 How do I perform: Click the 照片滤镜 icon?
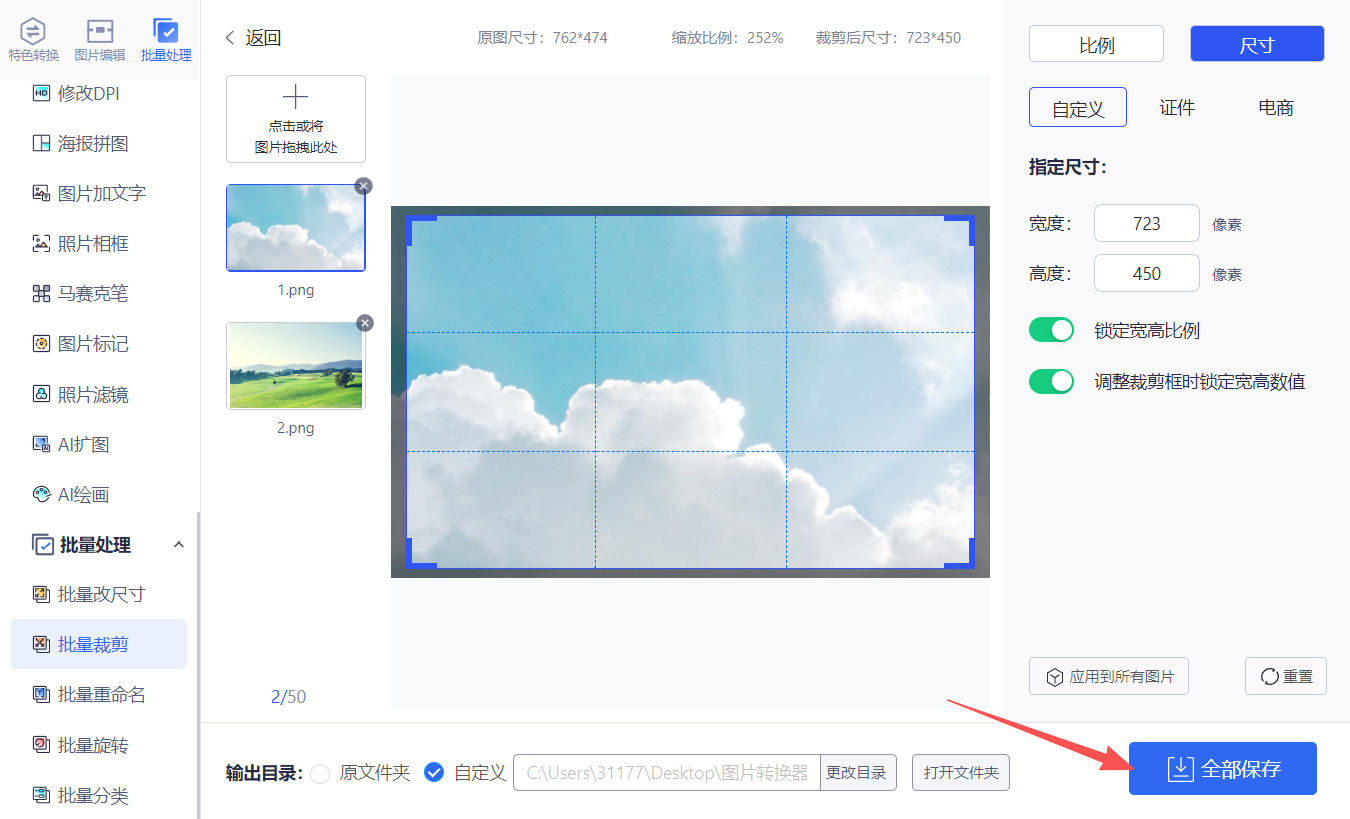[x=41, y=394]
